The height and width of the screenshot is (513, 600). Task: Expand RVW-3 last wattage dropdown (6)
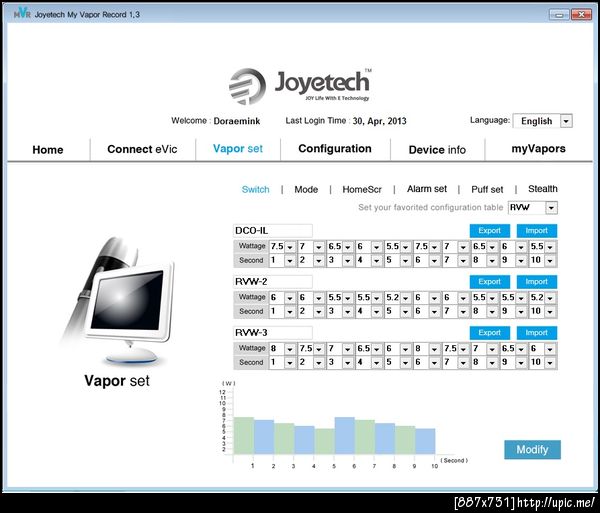[x=550, y=349]
